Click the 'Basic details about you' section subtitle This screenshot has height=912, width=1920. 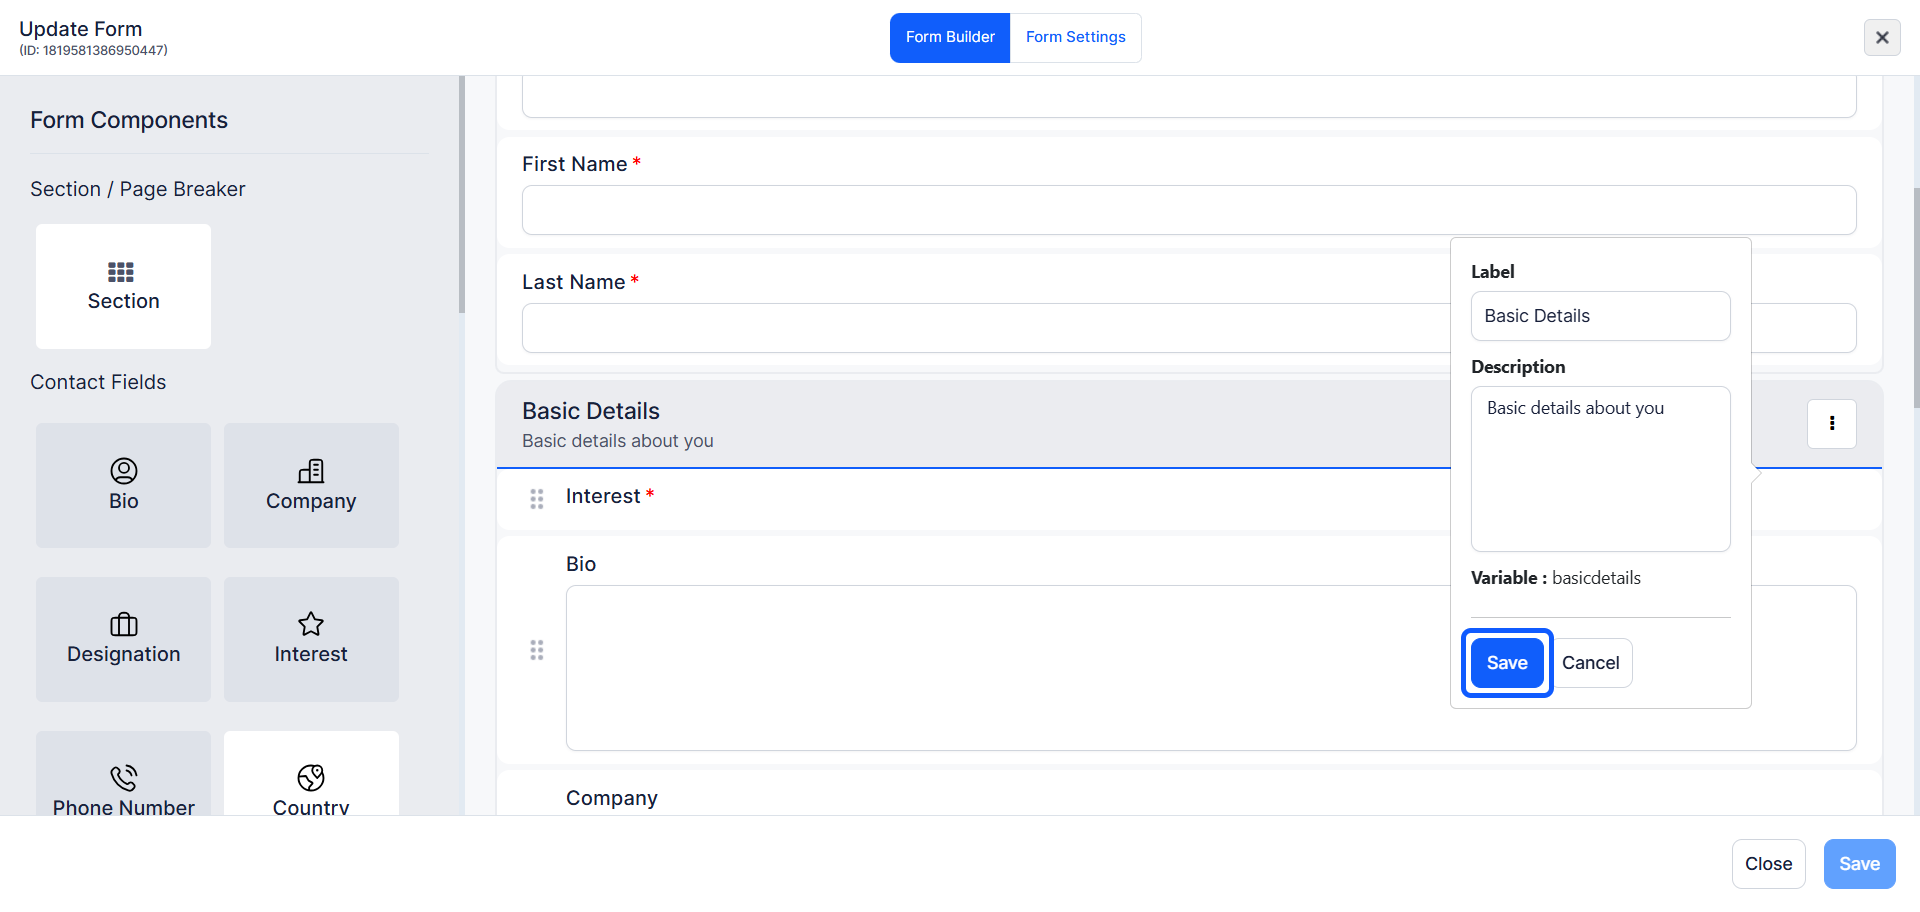click(x=618, y=441)
